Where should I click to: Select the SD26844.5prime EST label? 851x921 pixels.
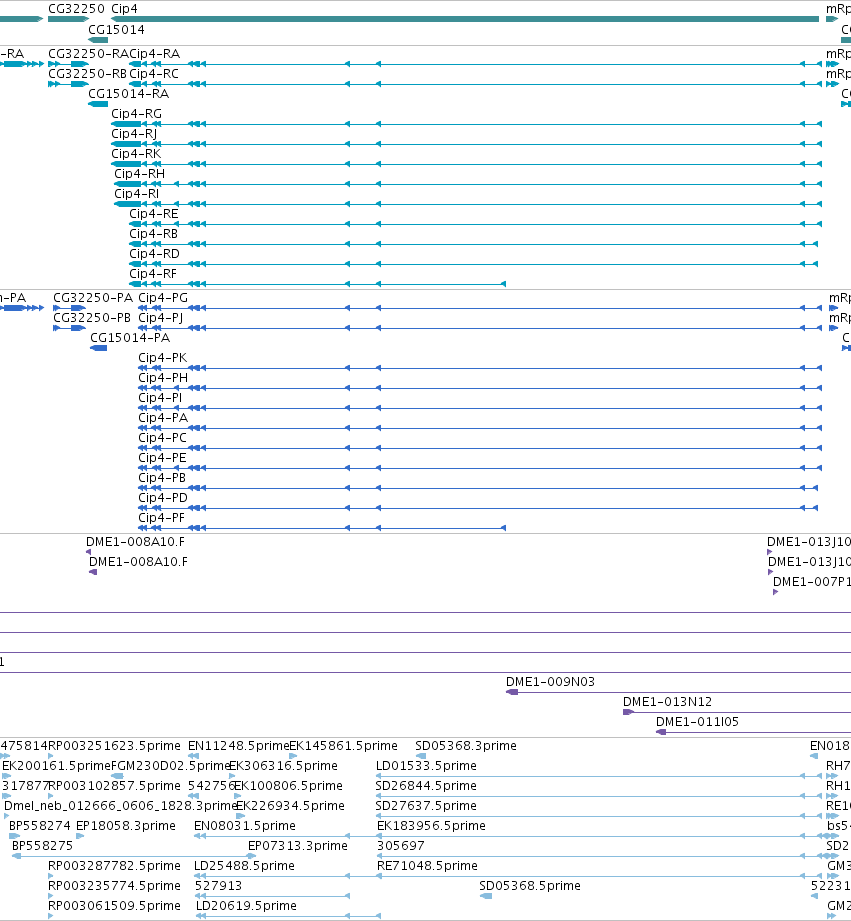[426, 786]
